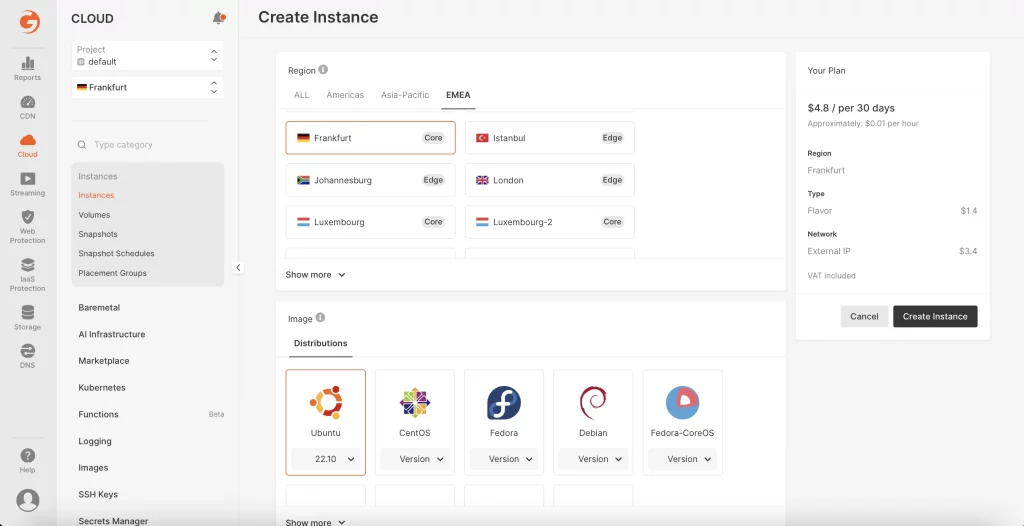Open the Help question mark icon
Screen dimensions: 1024x526
click(x=27, y=456)
